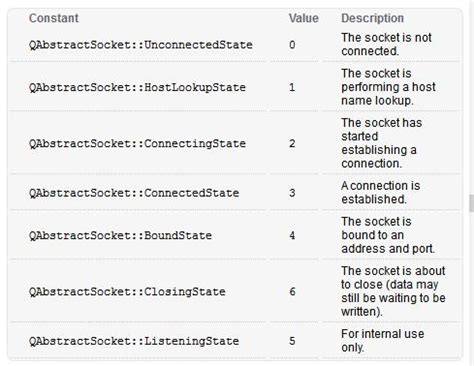Screen dimensions: 474x366
Task: Click value 3 in ConnectedState row
Action: pyautogui.click(x=292, y=193)
